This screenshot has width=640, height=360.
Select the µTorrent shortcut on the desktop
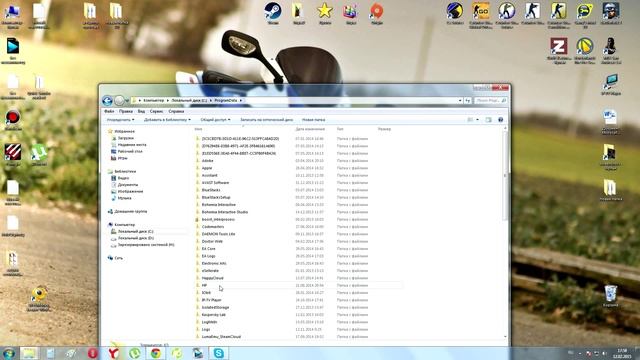pyautogui.click(x=39, y=155)
